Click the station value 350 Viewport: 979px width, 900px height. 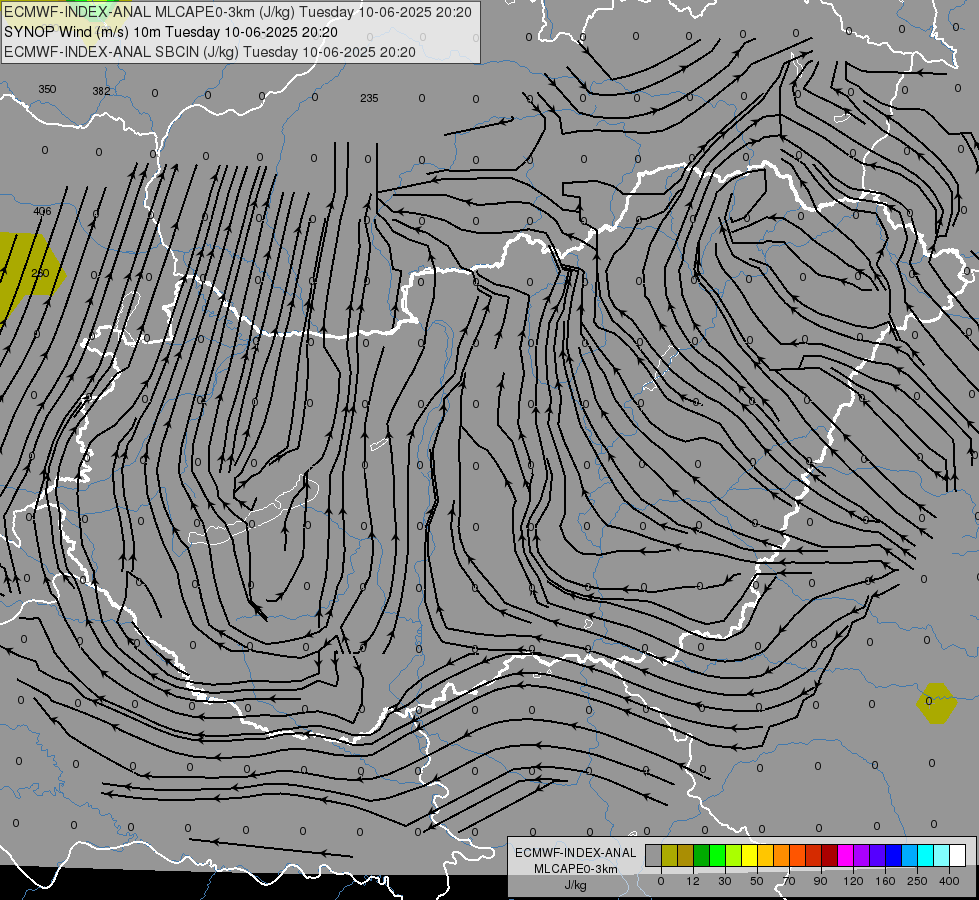47,89
